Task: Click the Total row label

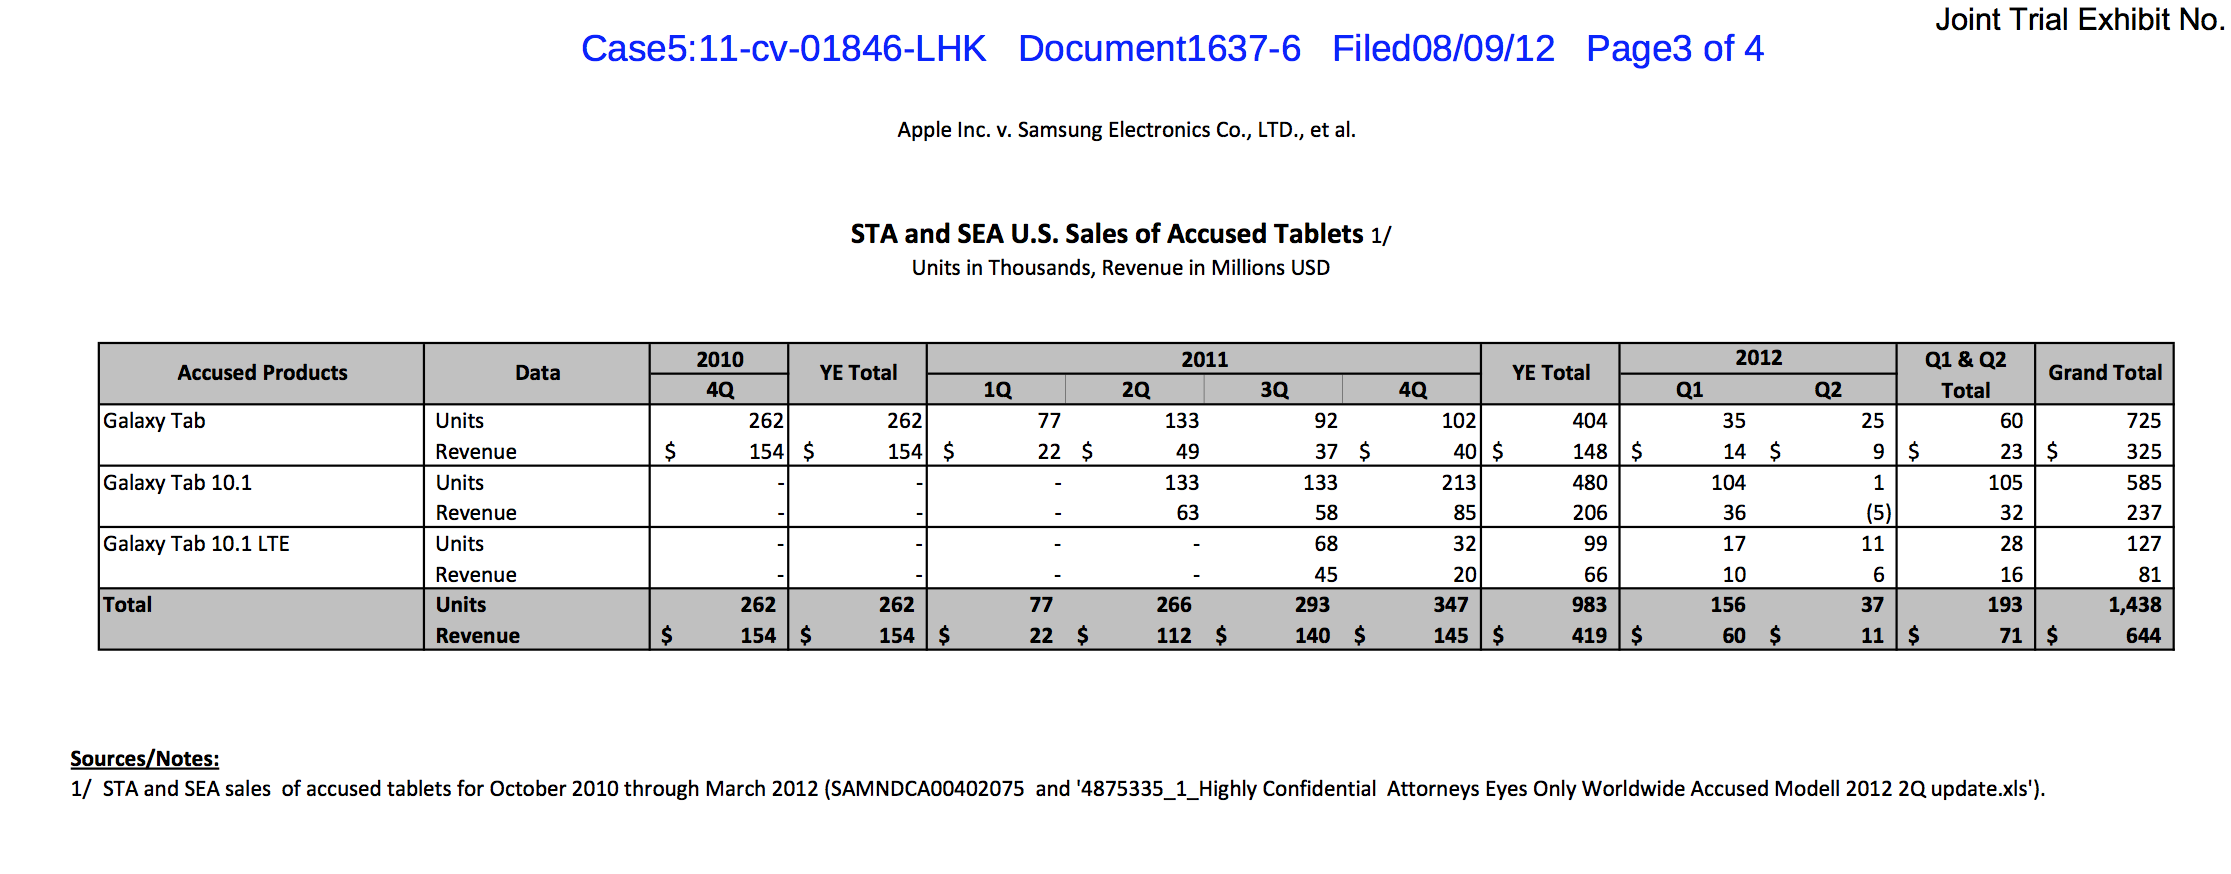Action: [127, 605]
